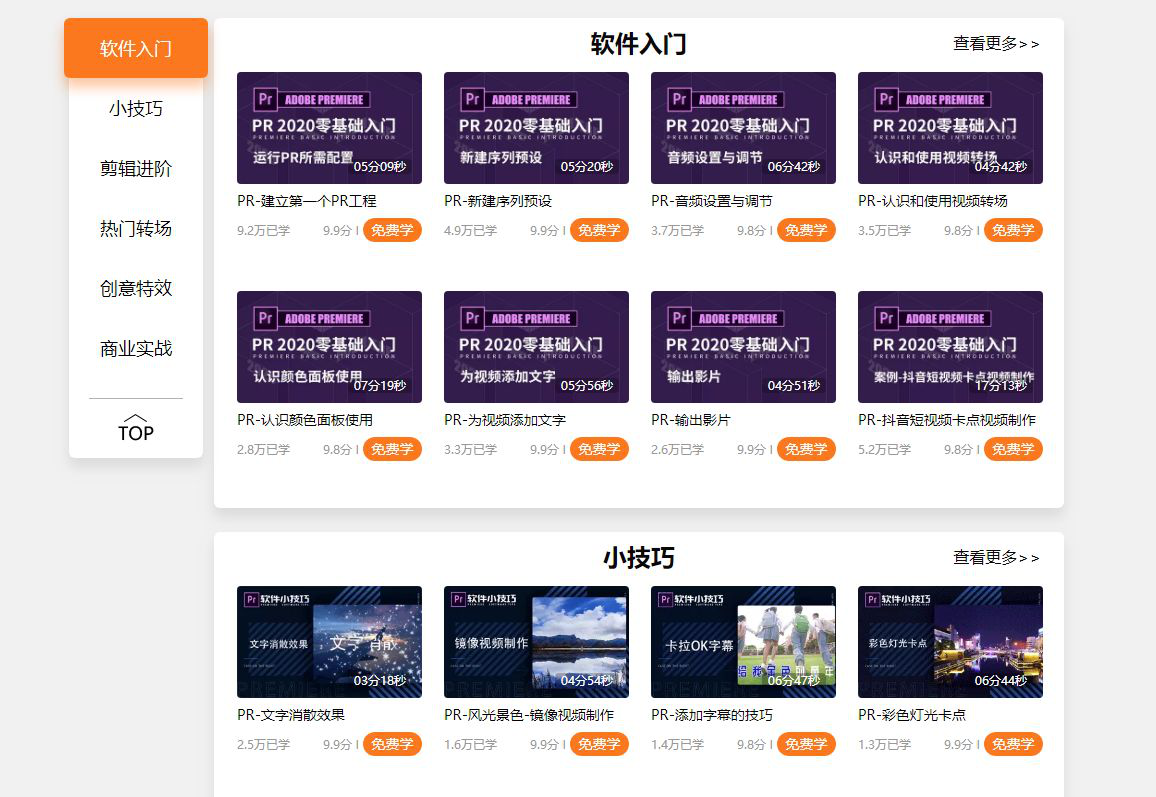Screen dimensions: 1156x797
Task: Select 商业实战 in the sidebar
Action: [x=136, y=348]
